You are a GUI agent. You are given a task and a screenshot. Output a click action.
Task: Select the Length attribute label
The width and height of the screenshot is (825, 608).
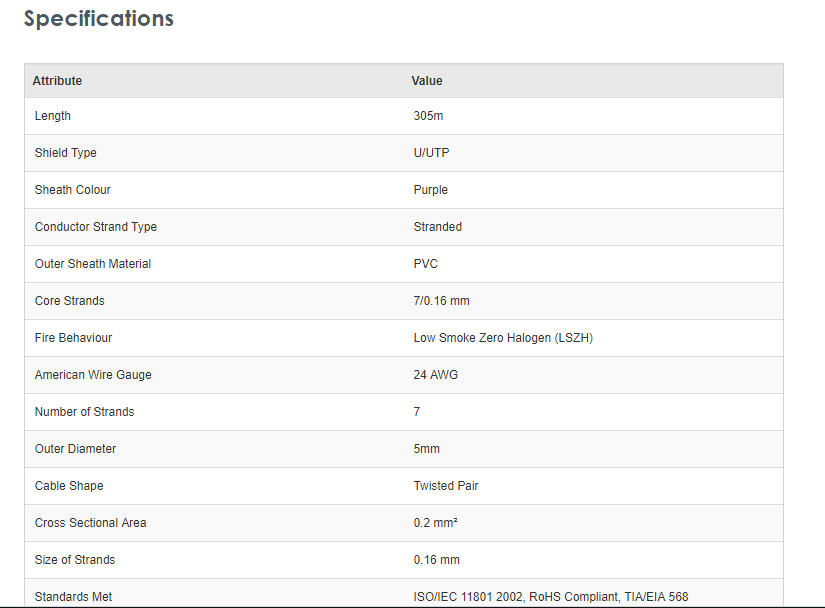53,116
